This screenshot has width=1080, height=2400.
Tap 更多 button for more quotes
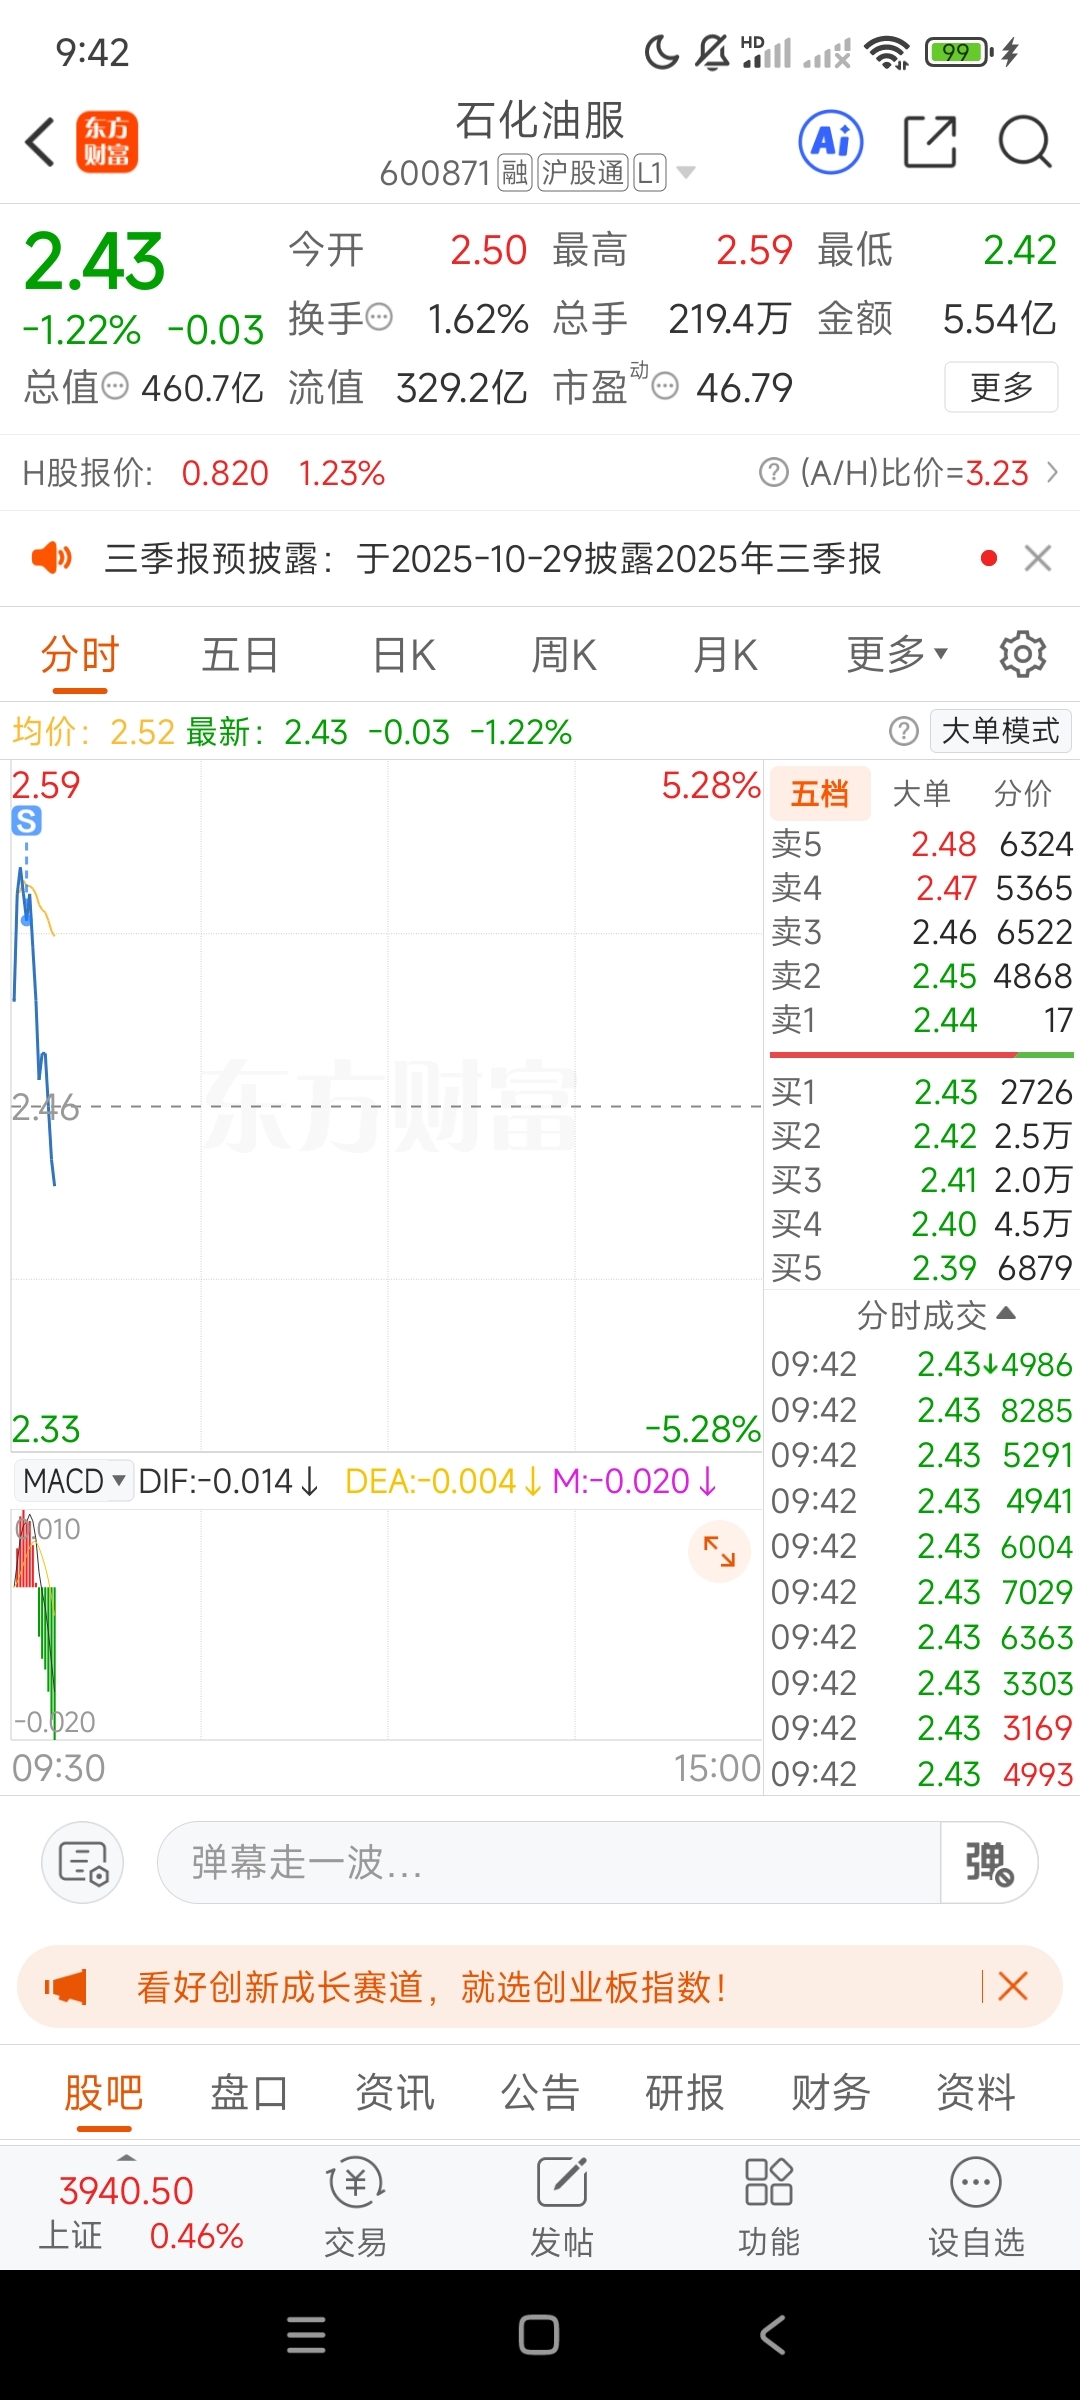tap(1001, 387)
